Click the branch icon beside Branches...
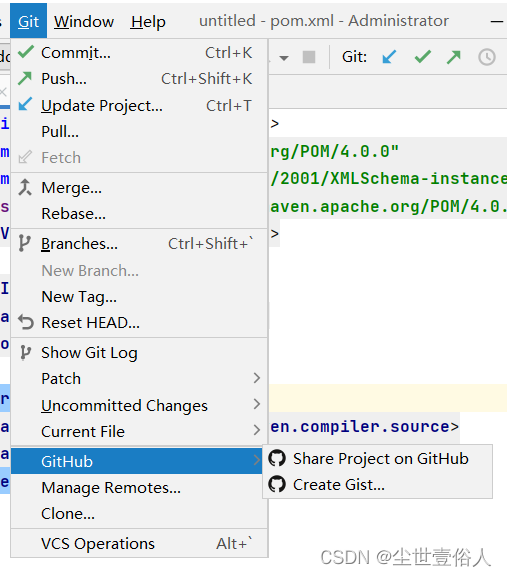This screenshot has height=577, width=507. [x=24, y=243]
